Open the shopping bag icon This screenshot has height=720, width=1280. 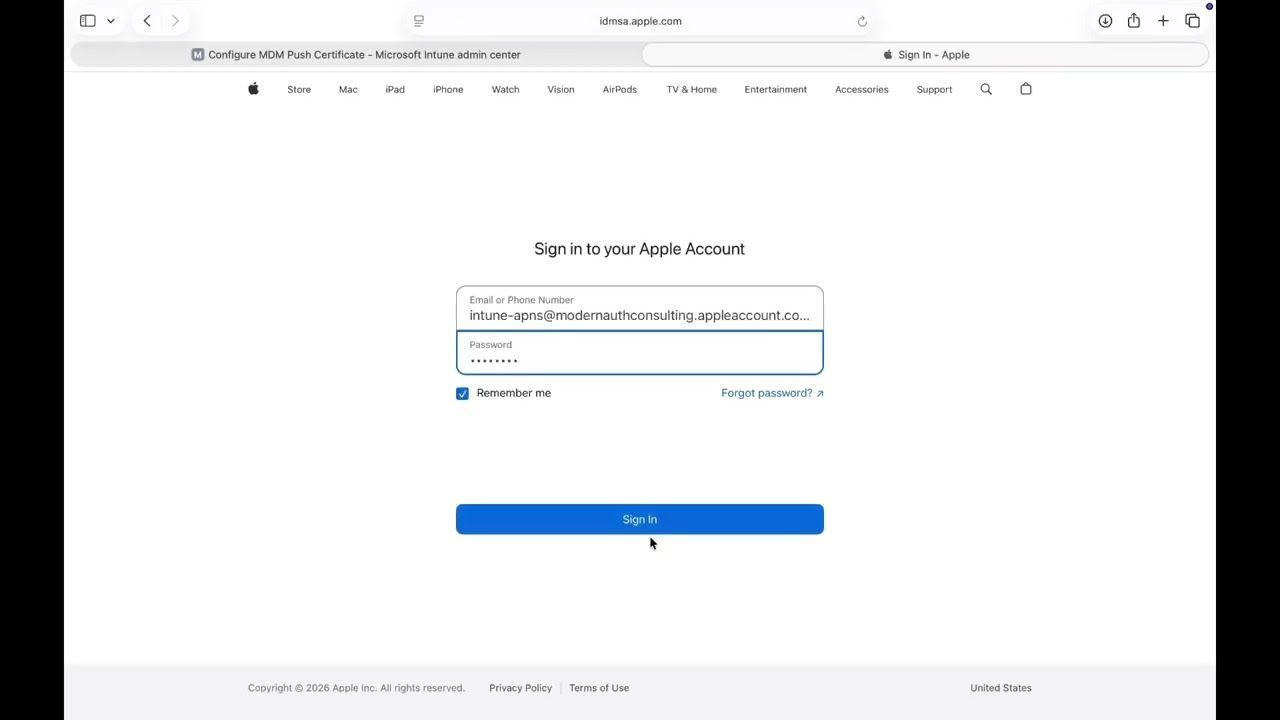tap(1026, 89)
